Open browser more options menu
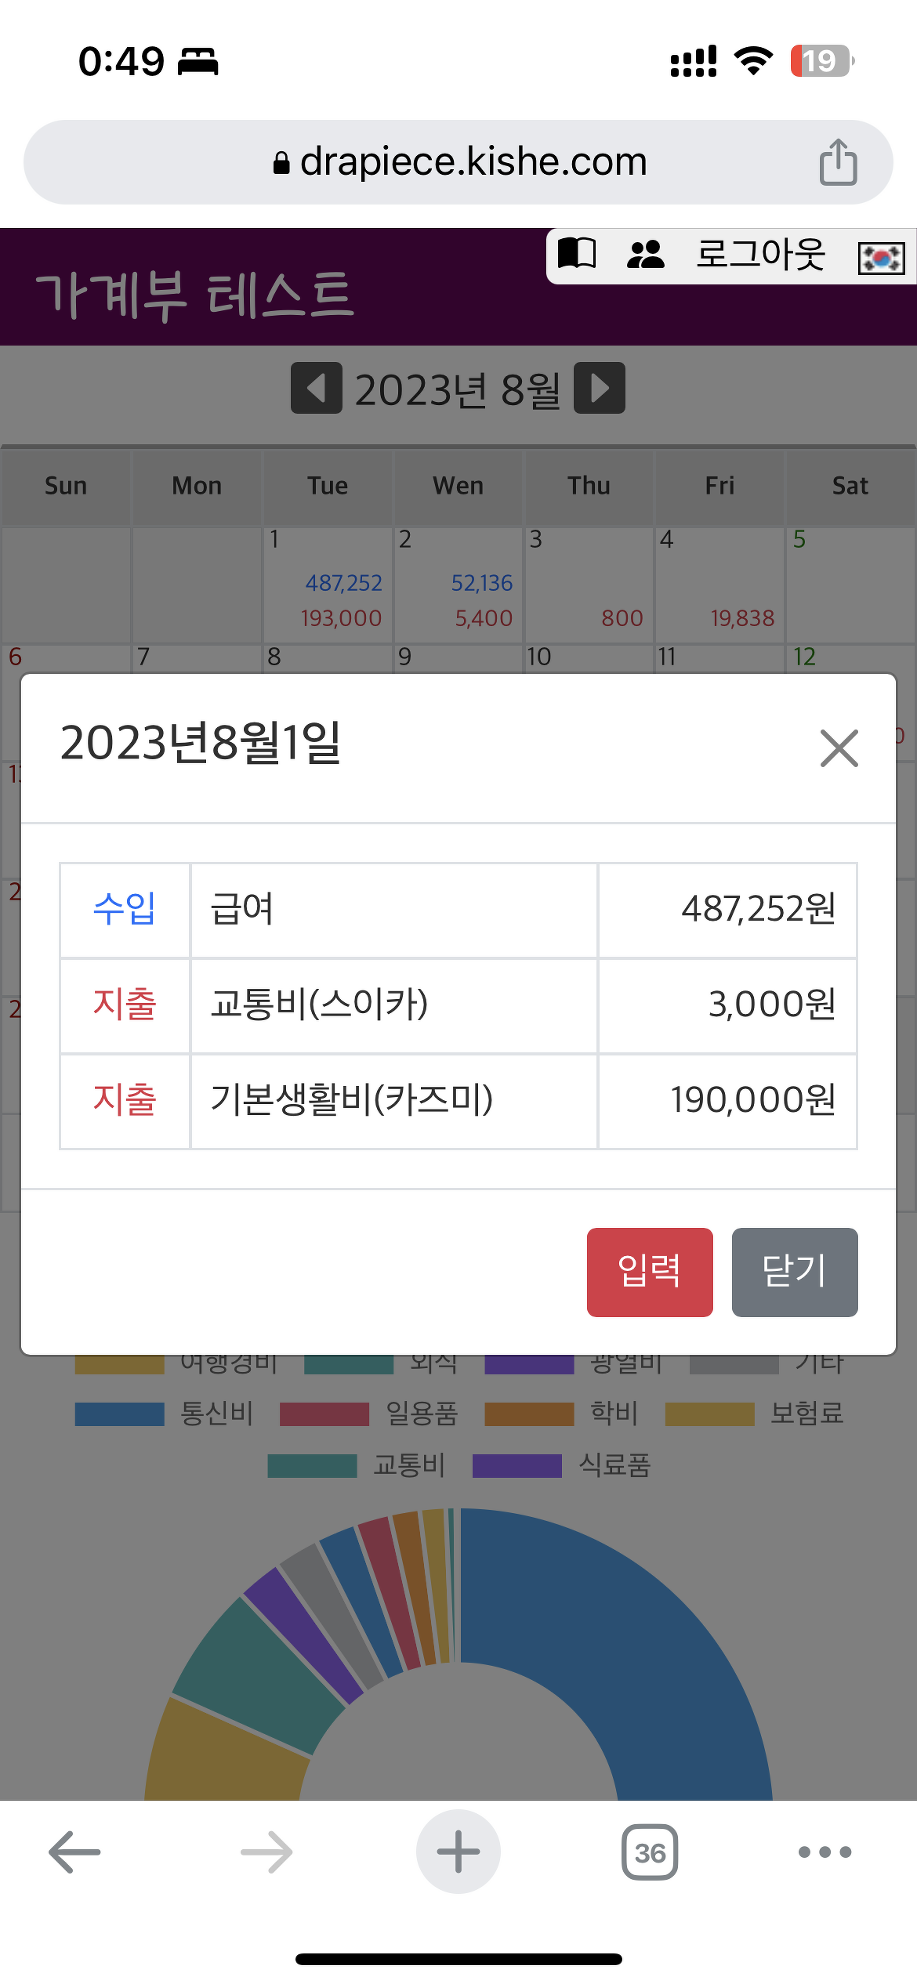The image size is (917, 1984). click(x=825, y=1852)
